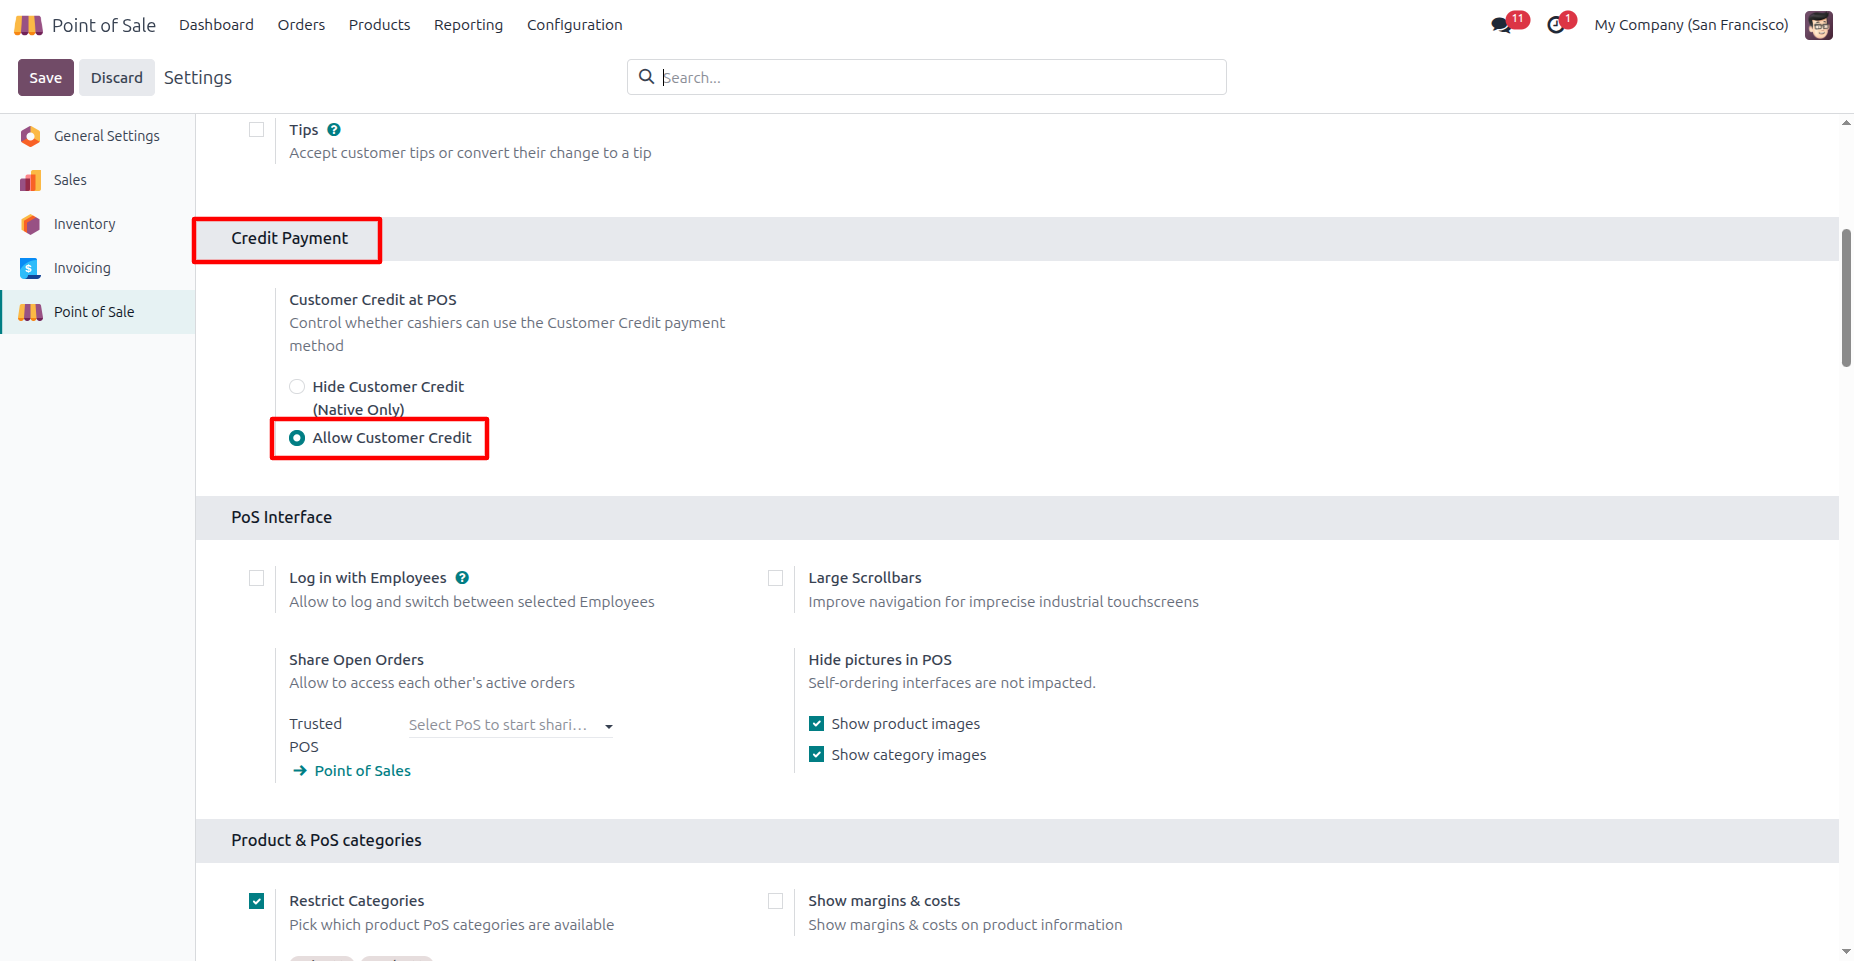Click the Tips help question icon

click(x=334, y=130)
